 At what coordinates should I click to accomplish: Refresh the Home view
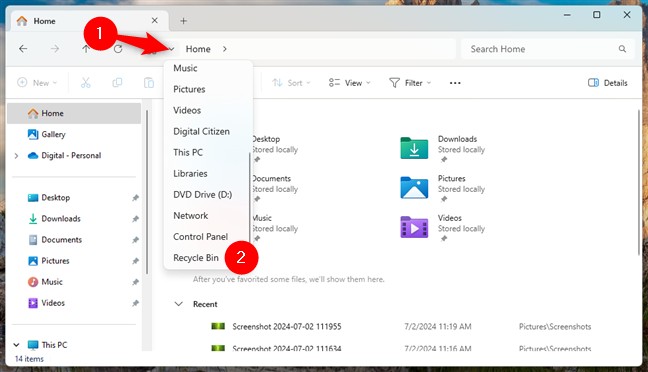[118, 49]
